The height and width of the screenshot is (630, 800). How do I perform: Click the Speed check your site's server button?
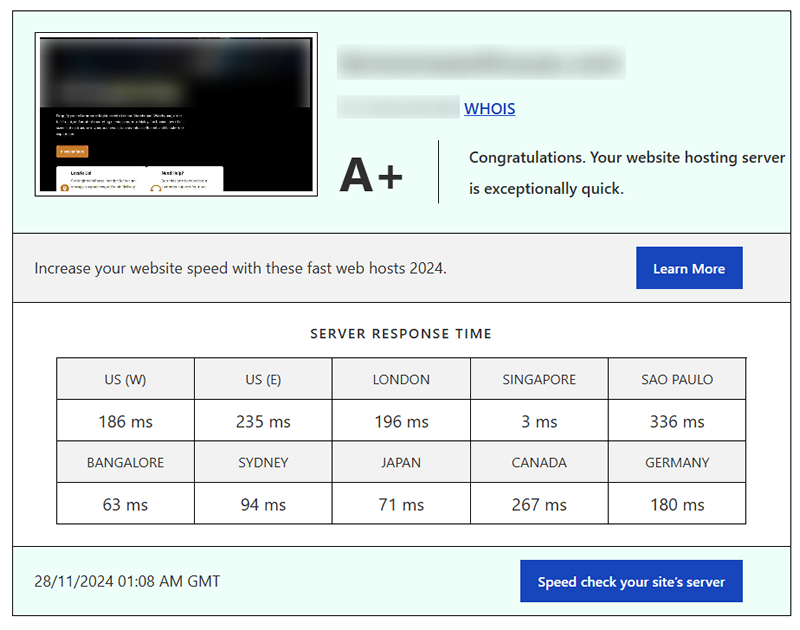point(631,581)
